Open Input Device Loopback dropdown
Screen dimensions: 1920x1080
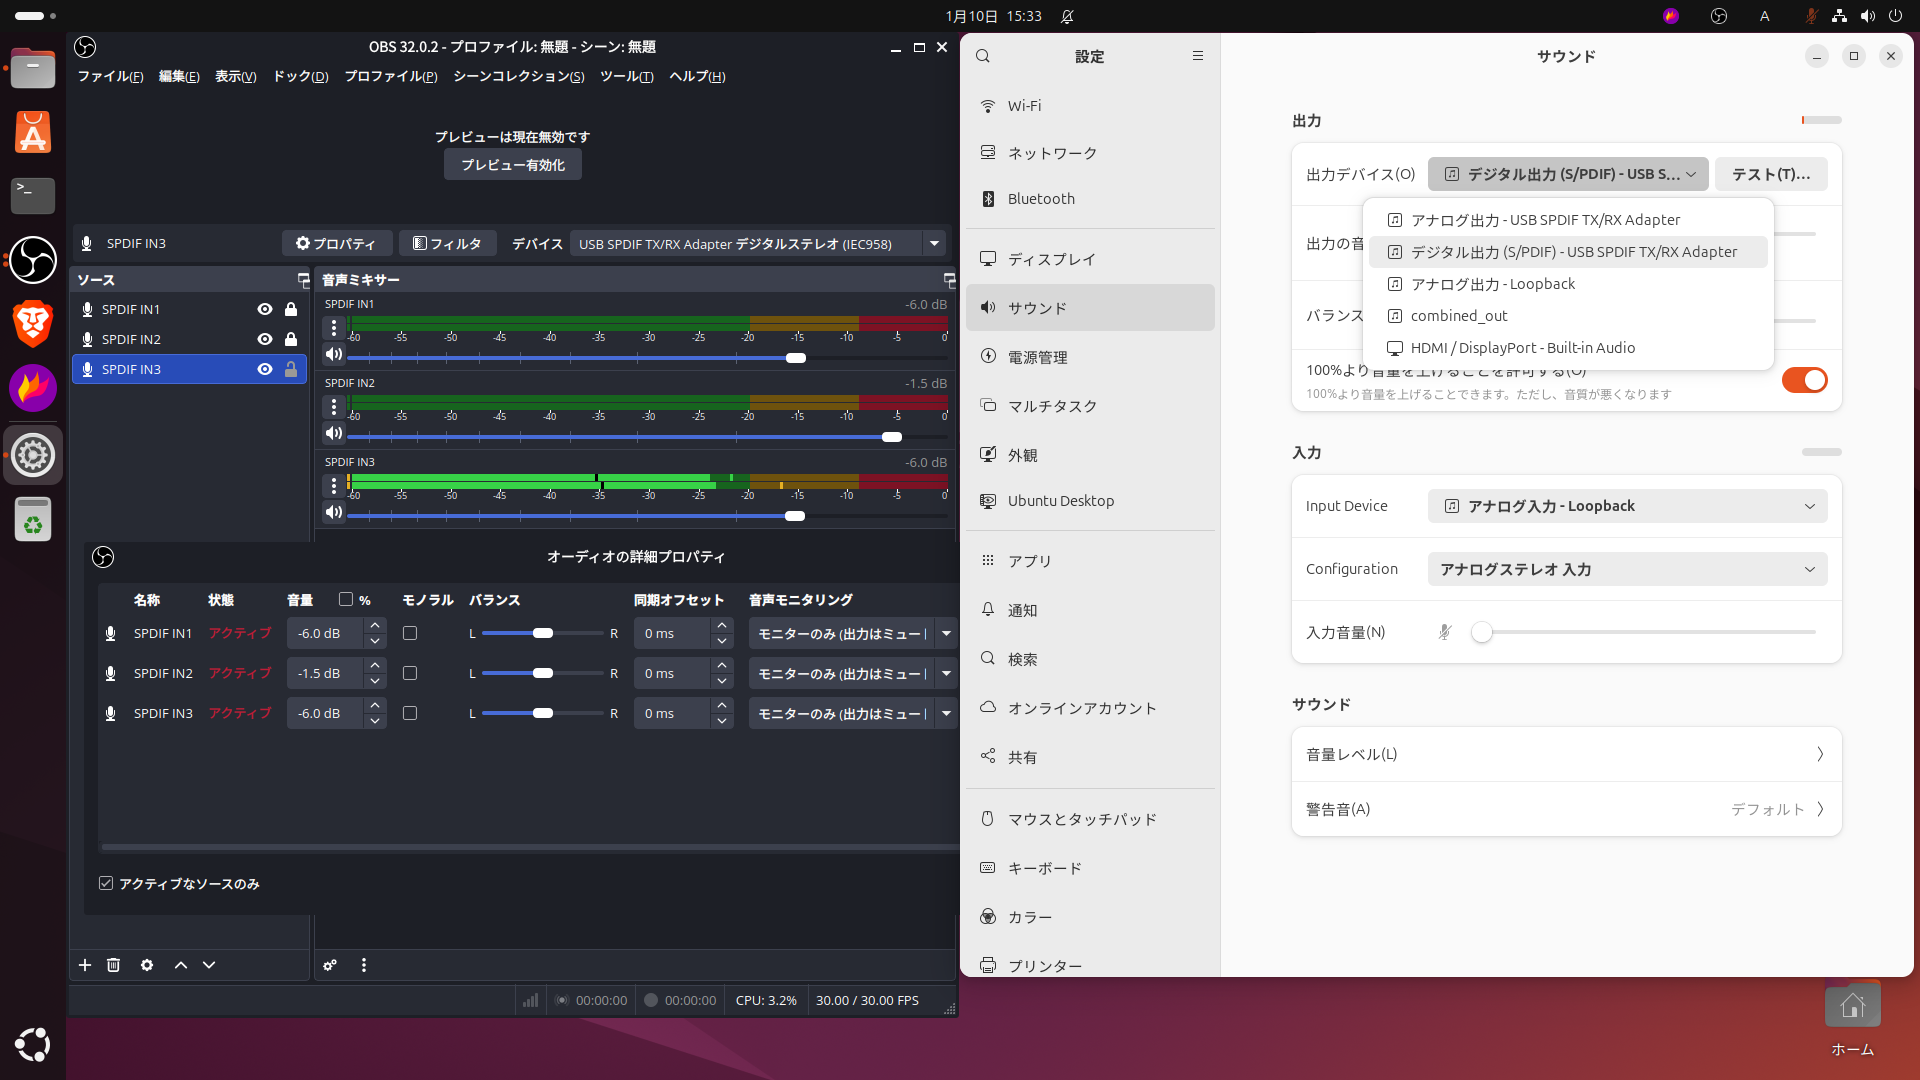(1627, 506)
